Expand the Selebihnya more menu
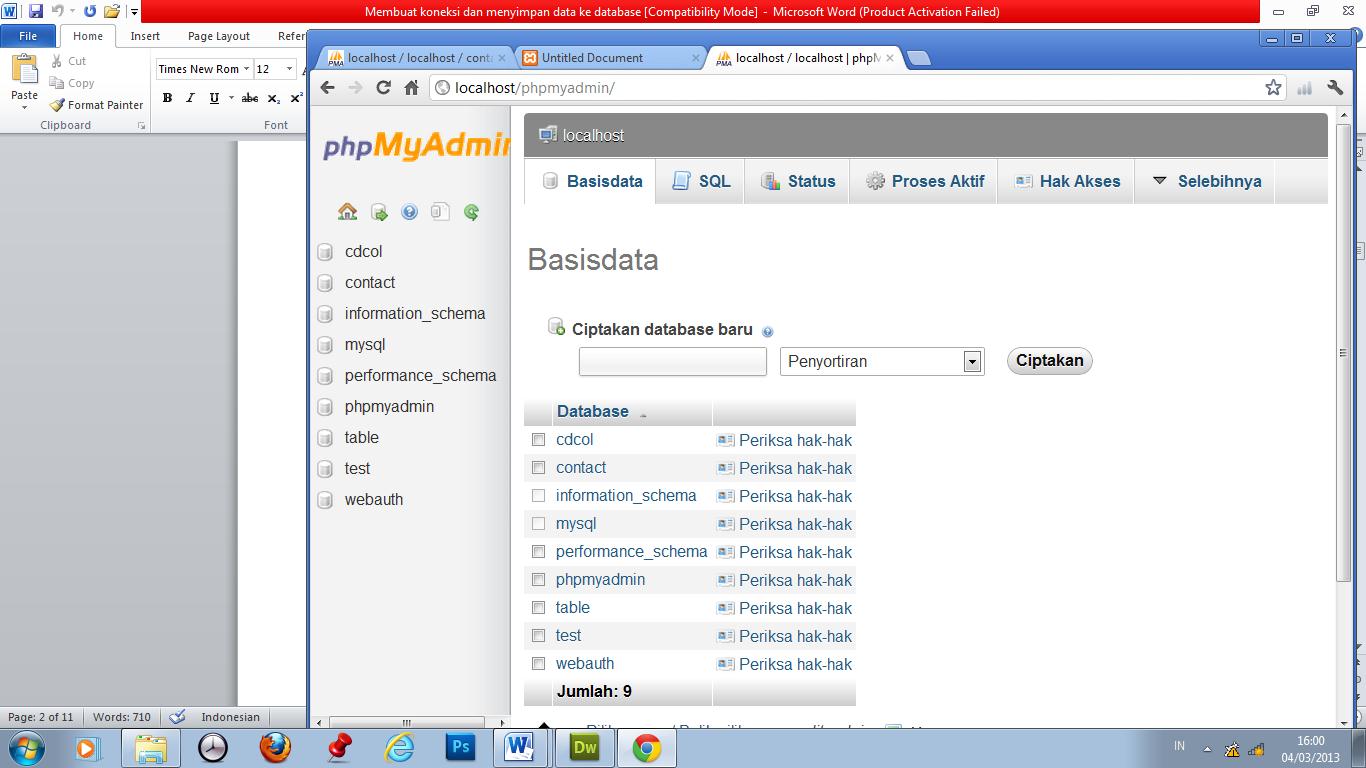Viewport: 1366px width, 768px height. [x=1206, y=181]
